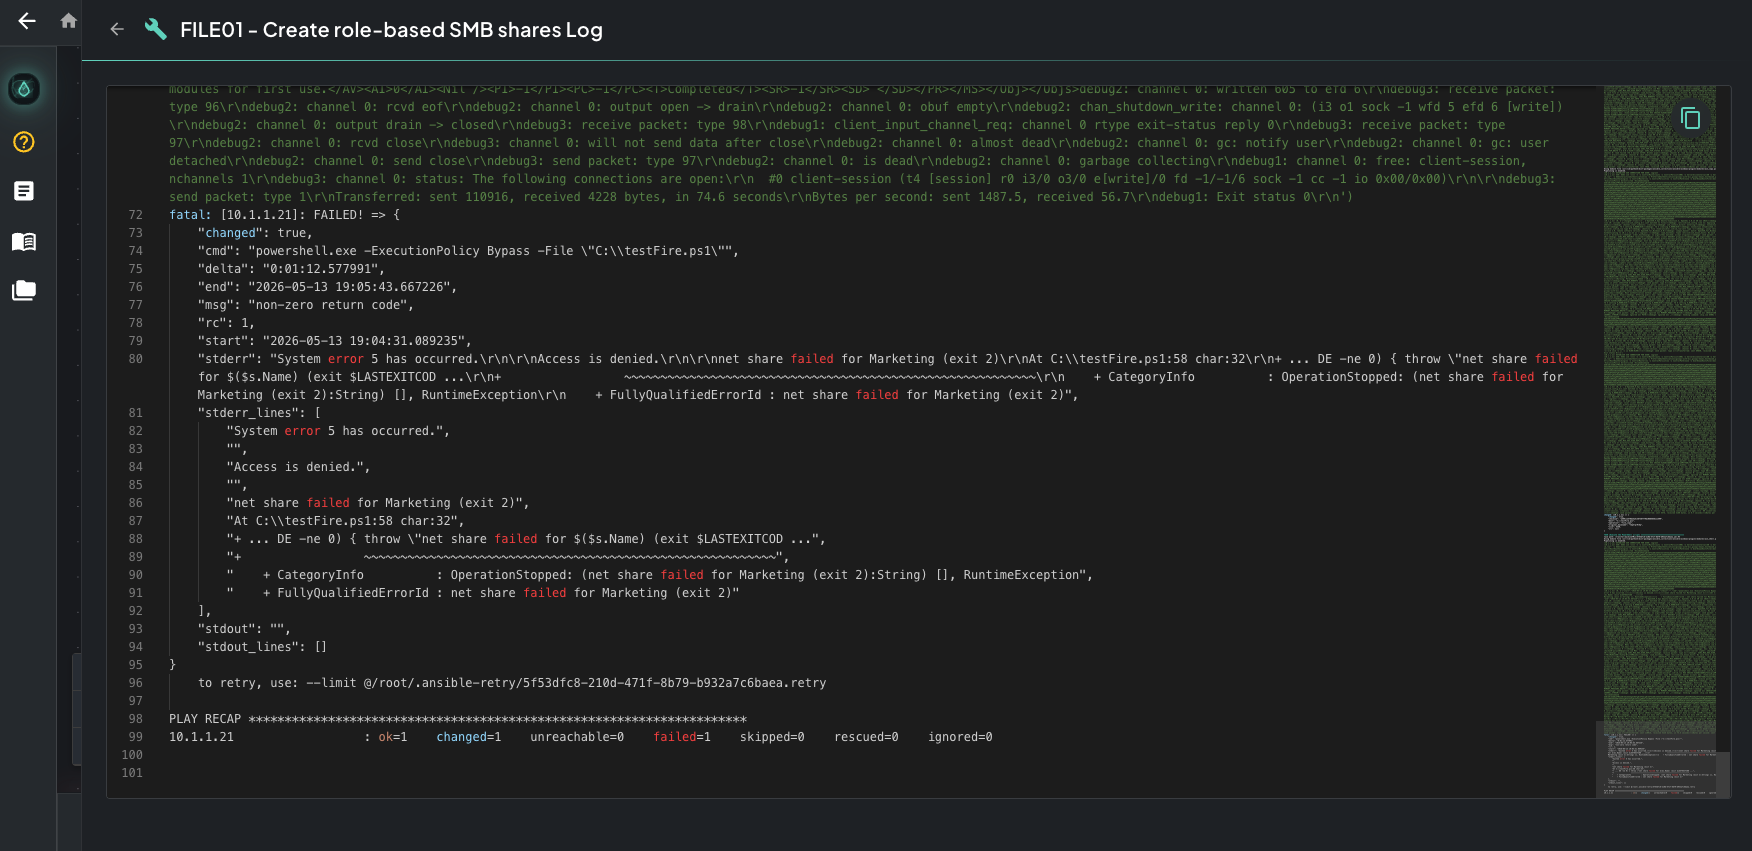Click the rescued=0 recap value
This screenshot has height=851, width=1752.
click(866, 737)
